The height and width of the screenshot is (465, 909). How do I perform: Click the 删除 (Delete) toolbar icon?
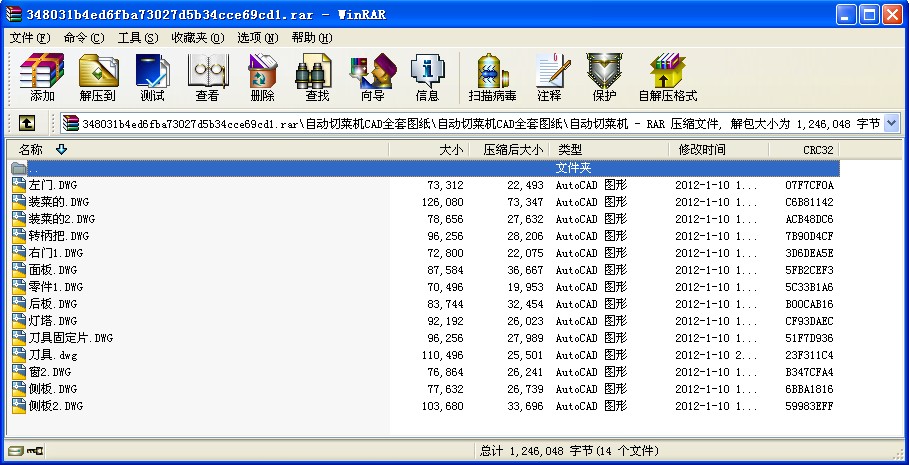[x=262, y=78]
